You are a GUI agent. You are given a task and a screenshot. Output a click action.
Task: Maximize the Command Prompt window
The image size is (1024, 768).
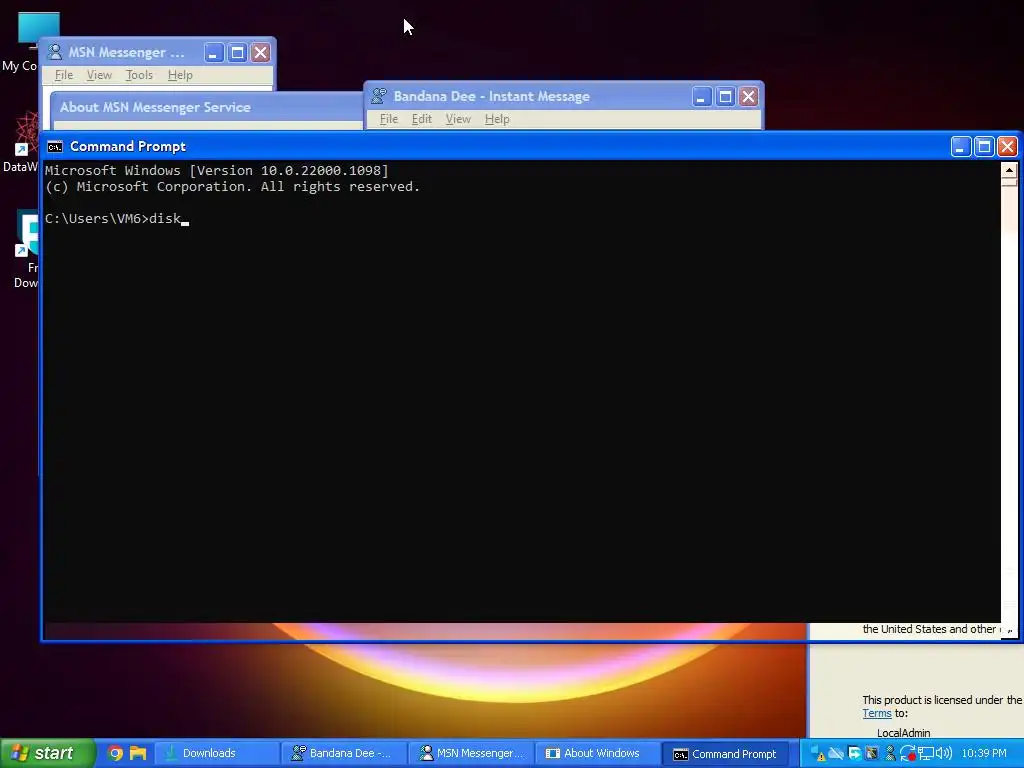coord(984,146)
